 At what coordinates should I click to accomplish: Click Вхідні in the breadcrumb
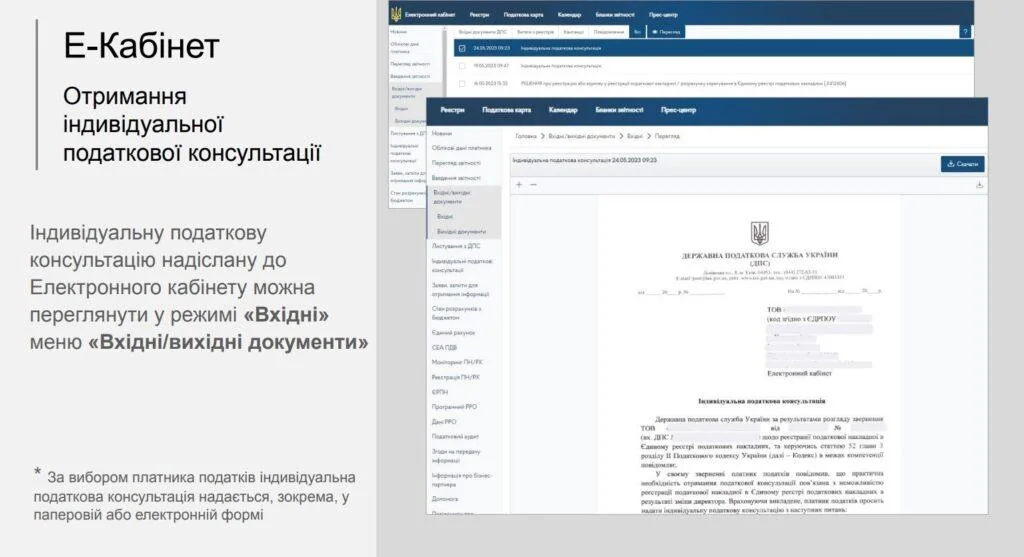click(635, 136)
